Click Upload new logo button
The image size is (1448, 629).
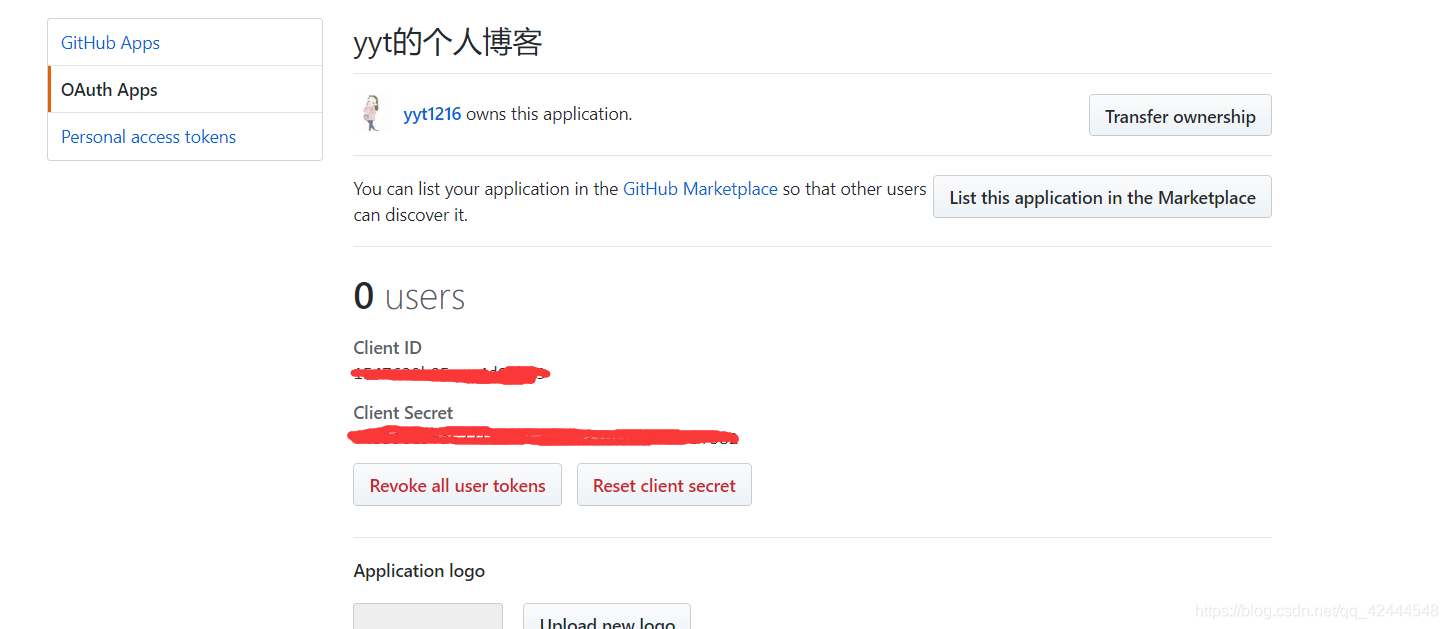tap(607, 617)
